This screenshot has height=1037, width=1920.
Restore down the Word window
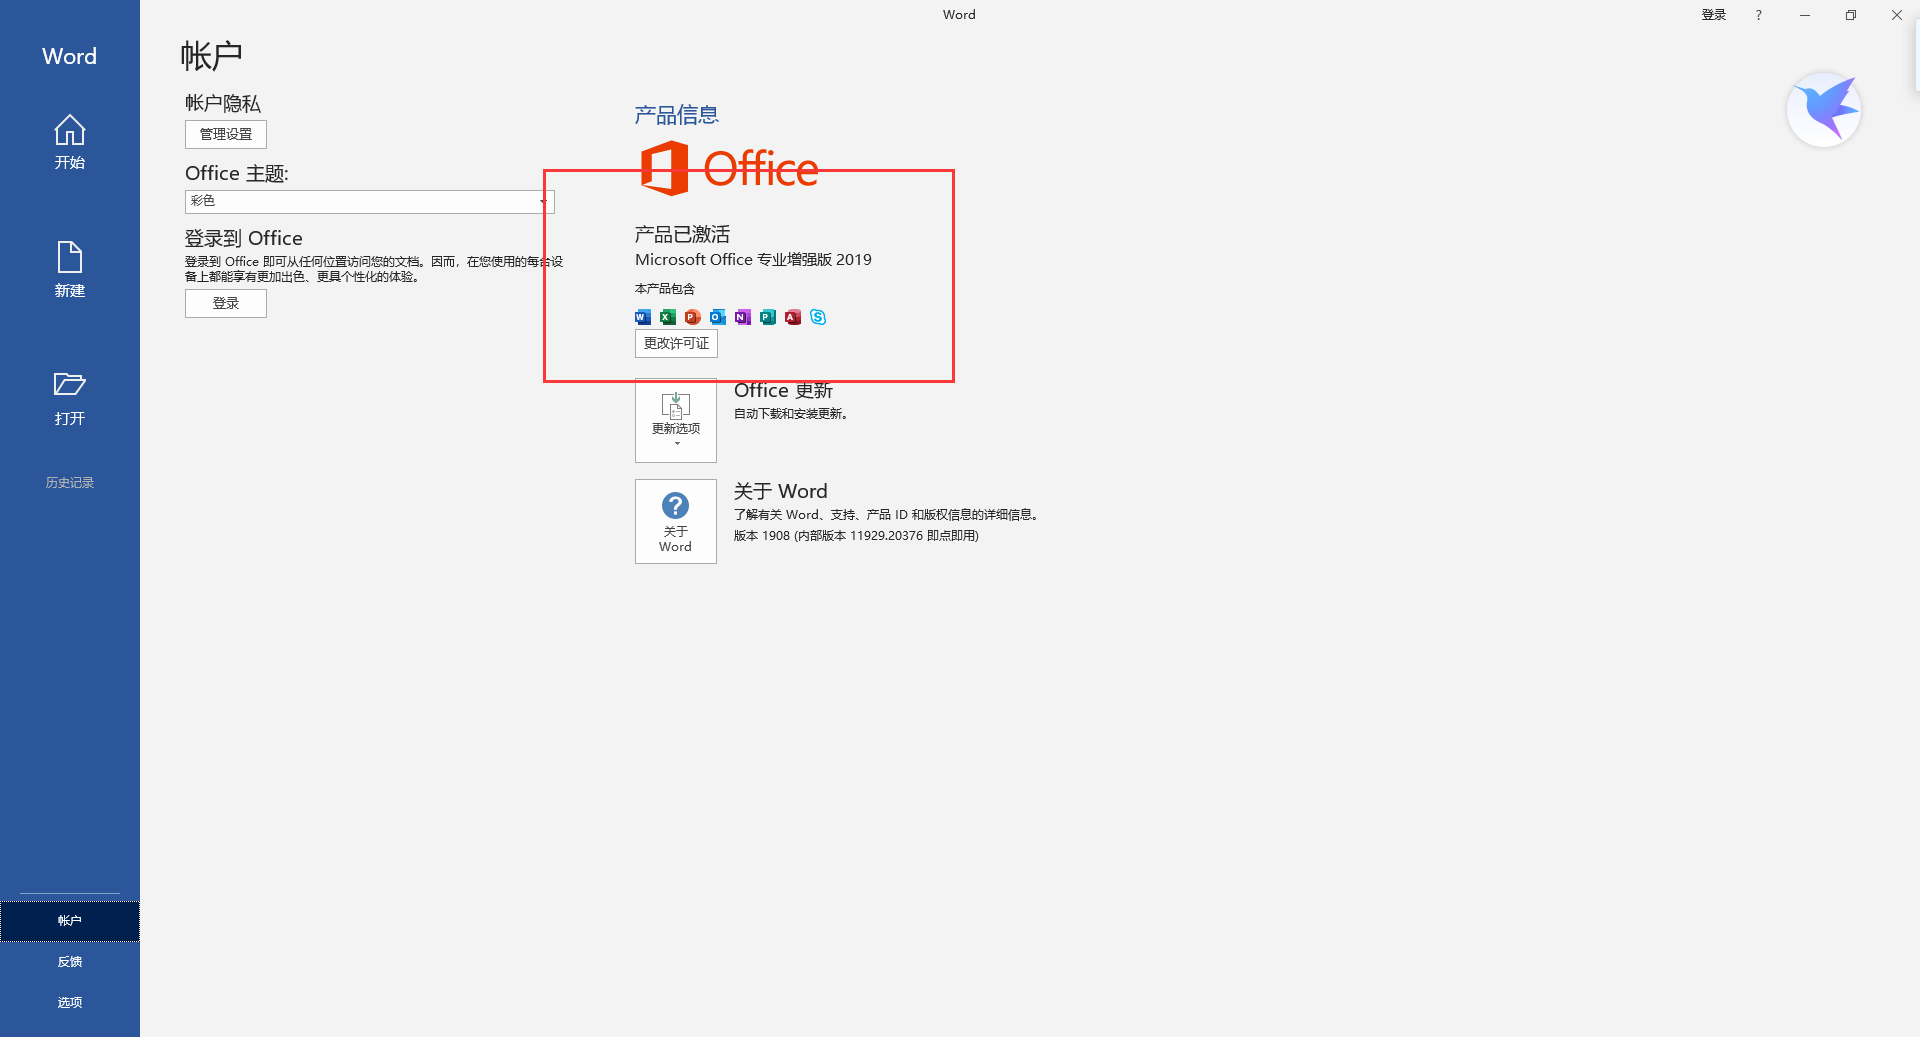coord(1851,15)
